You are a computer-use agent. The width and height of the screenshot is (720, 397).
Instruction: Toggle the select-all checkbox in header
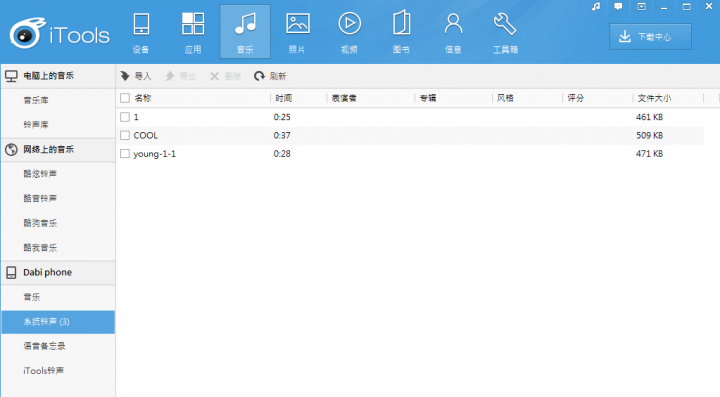(125, 98)
